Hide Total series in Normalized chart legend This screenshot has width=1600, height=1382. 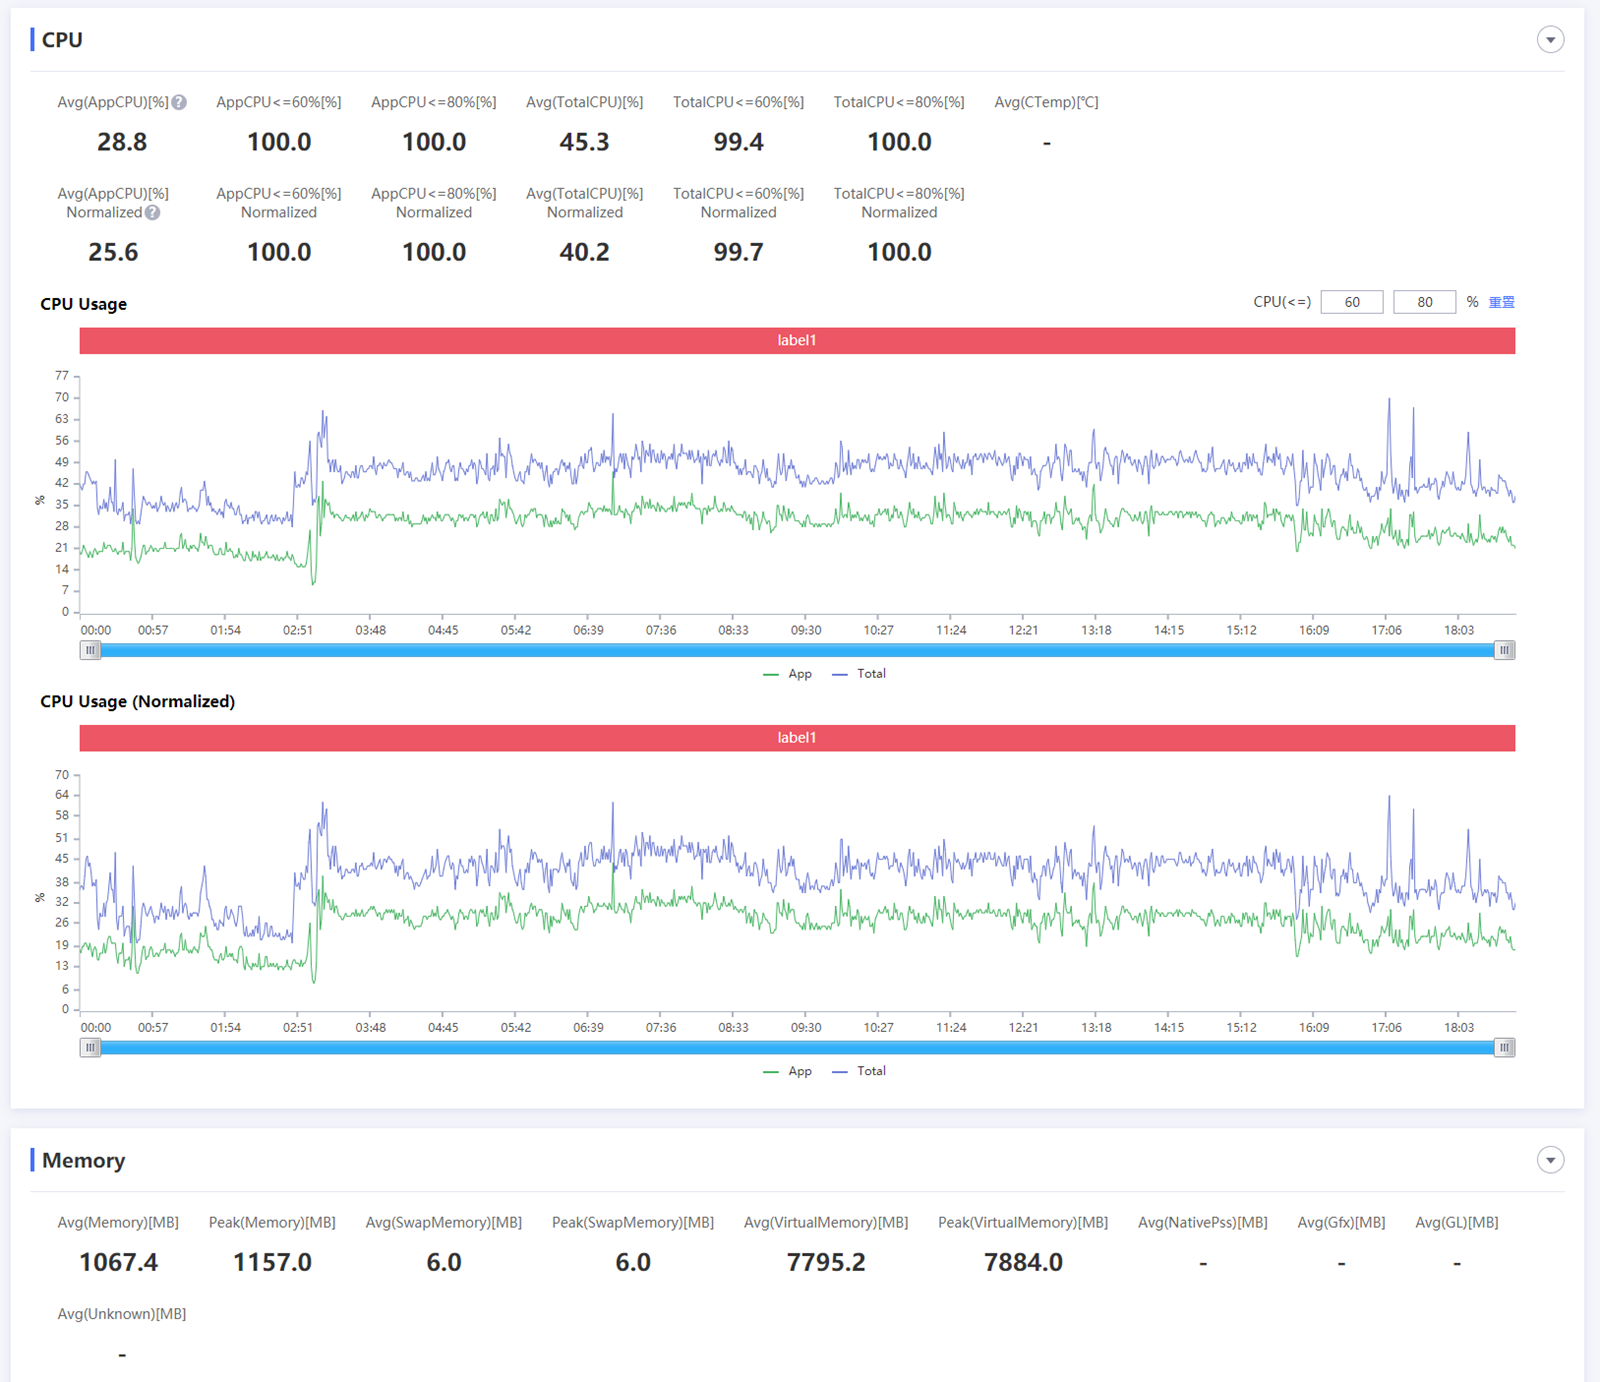860,1071
